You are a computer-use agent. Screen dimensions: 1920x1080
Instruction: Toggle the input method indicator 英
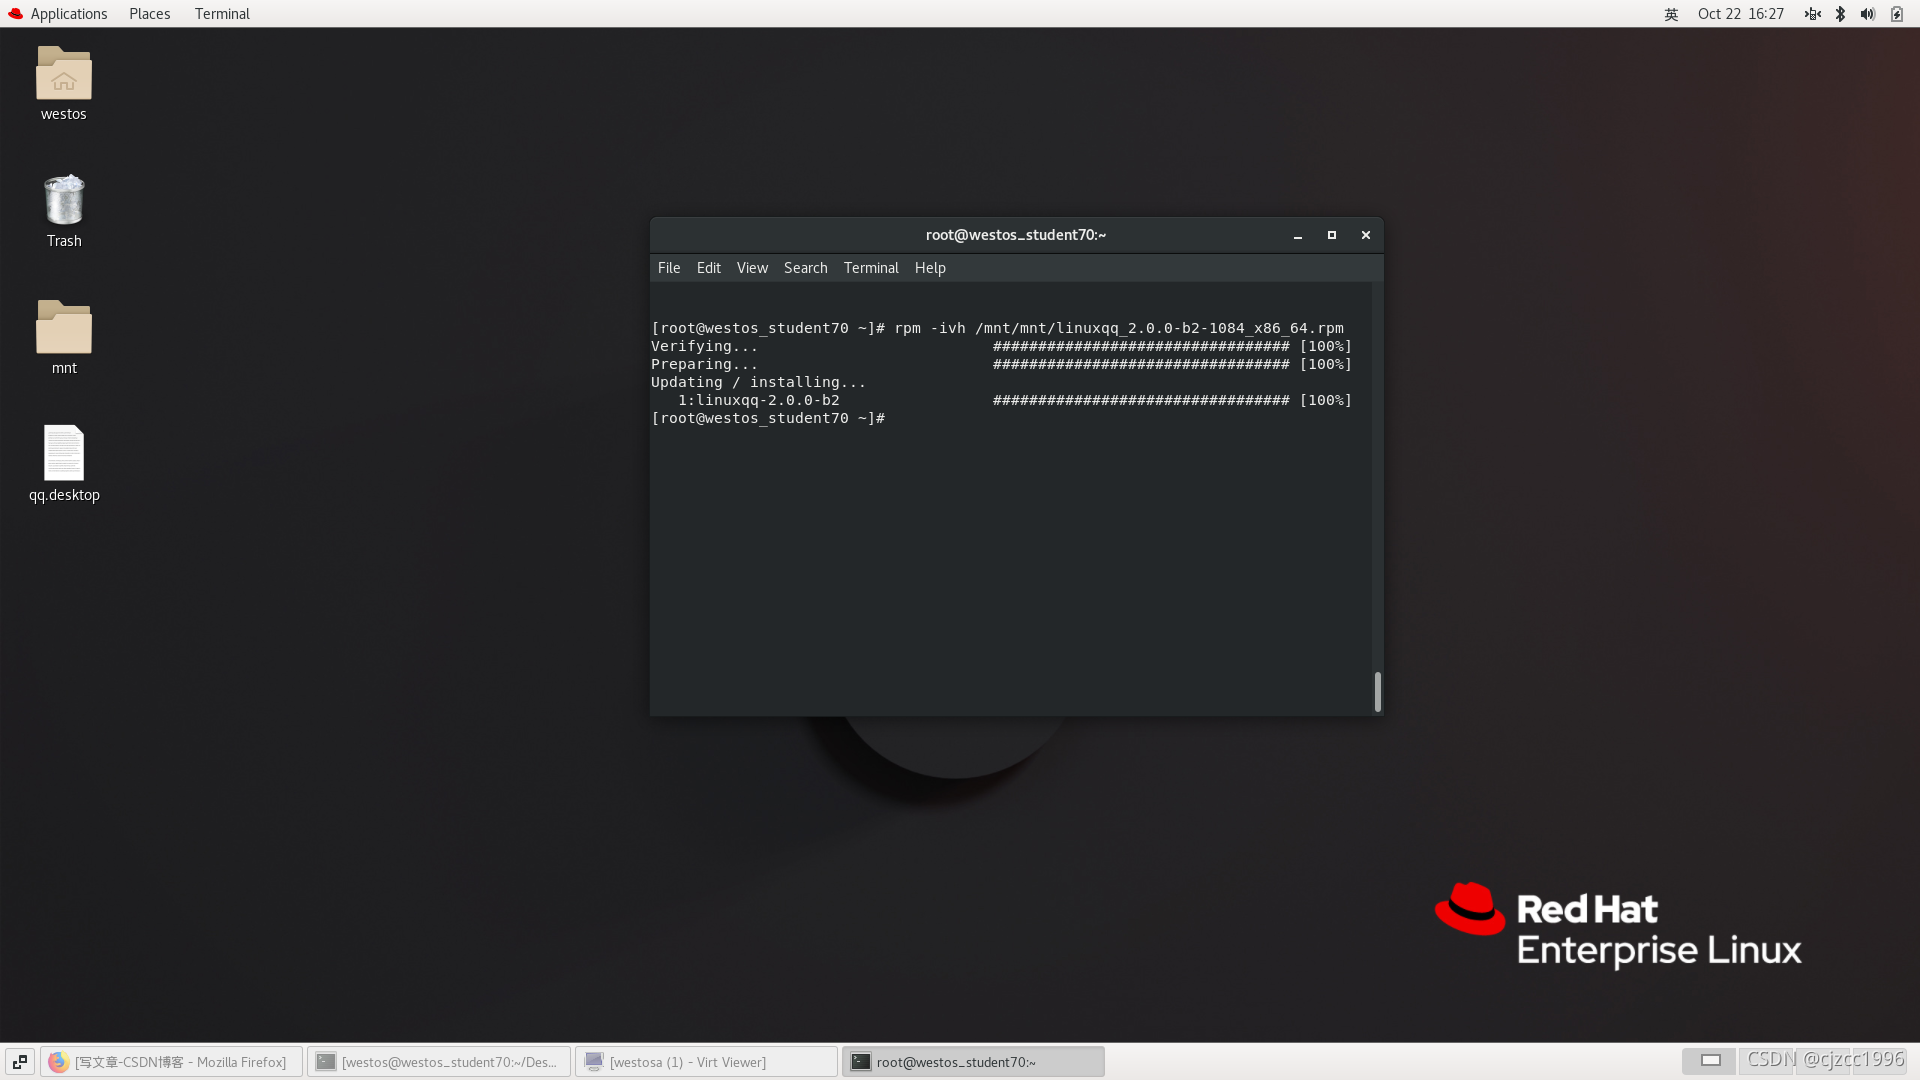tap(1671, 14)
